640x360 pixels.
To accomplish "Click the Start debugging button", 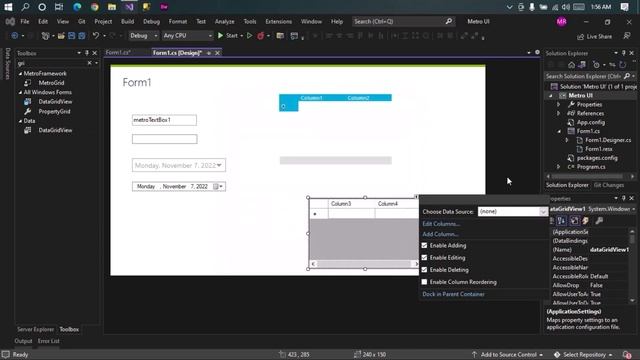I will (x=228, y=36).
